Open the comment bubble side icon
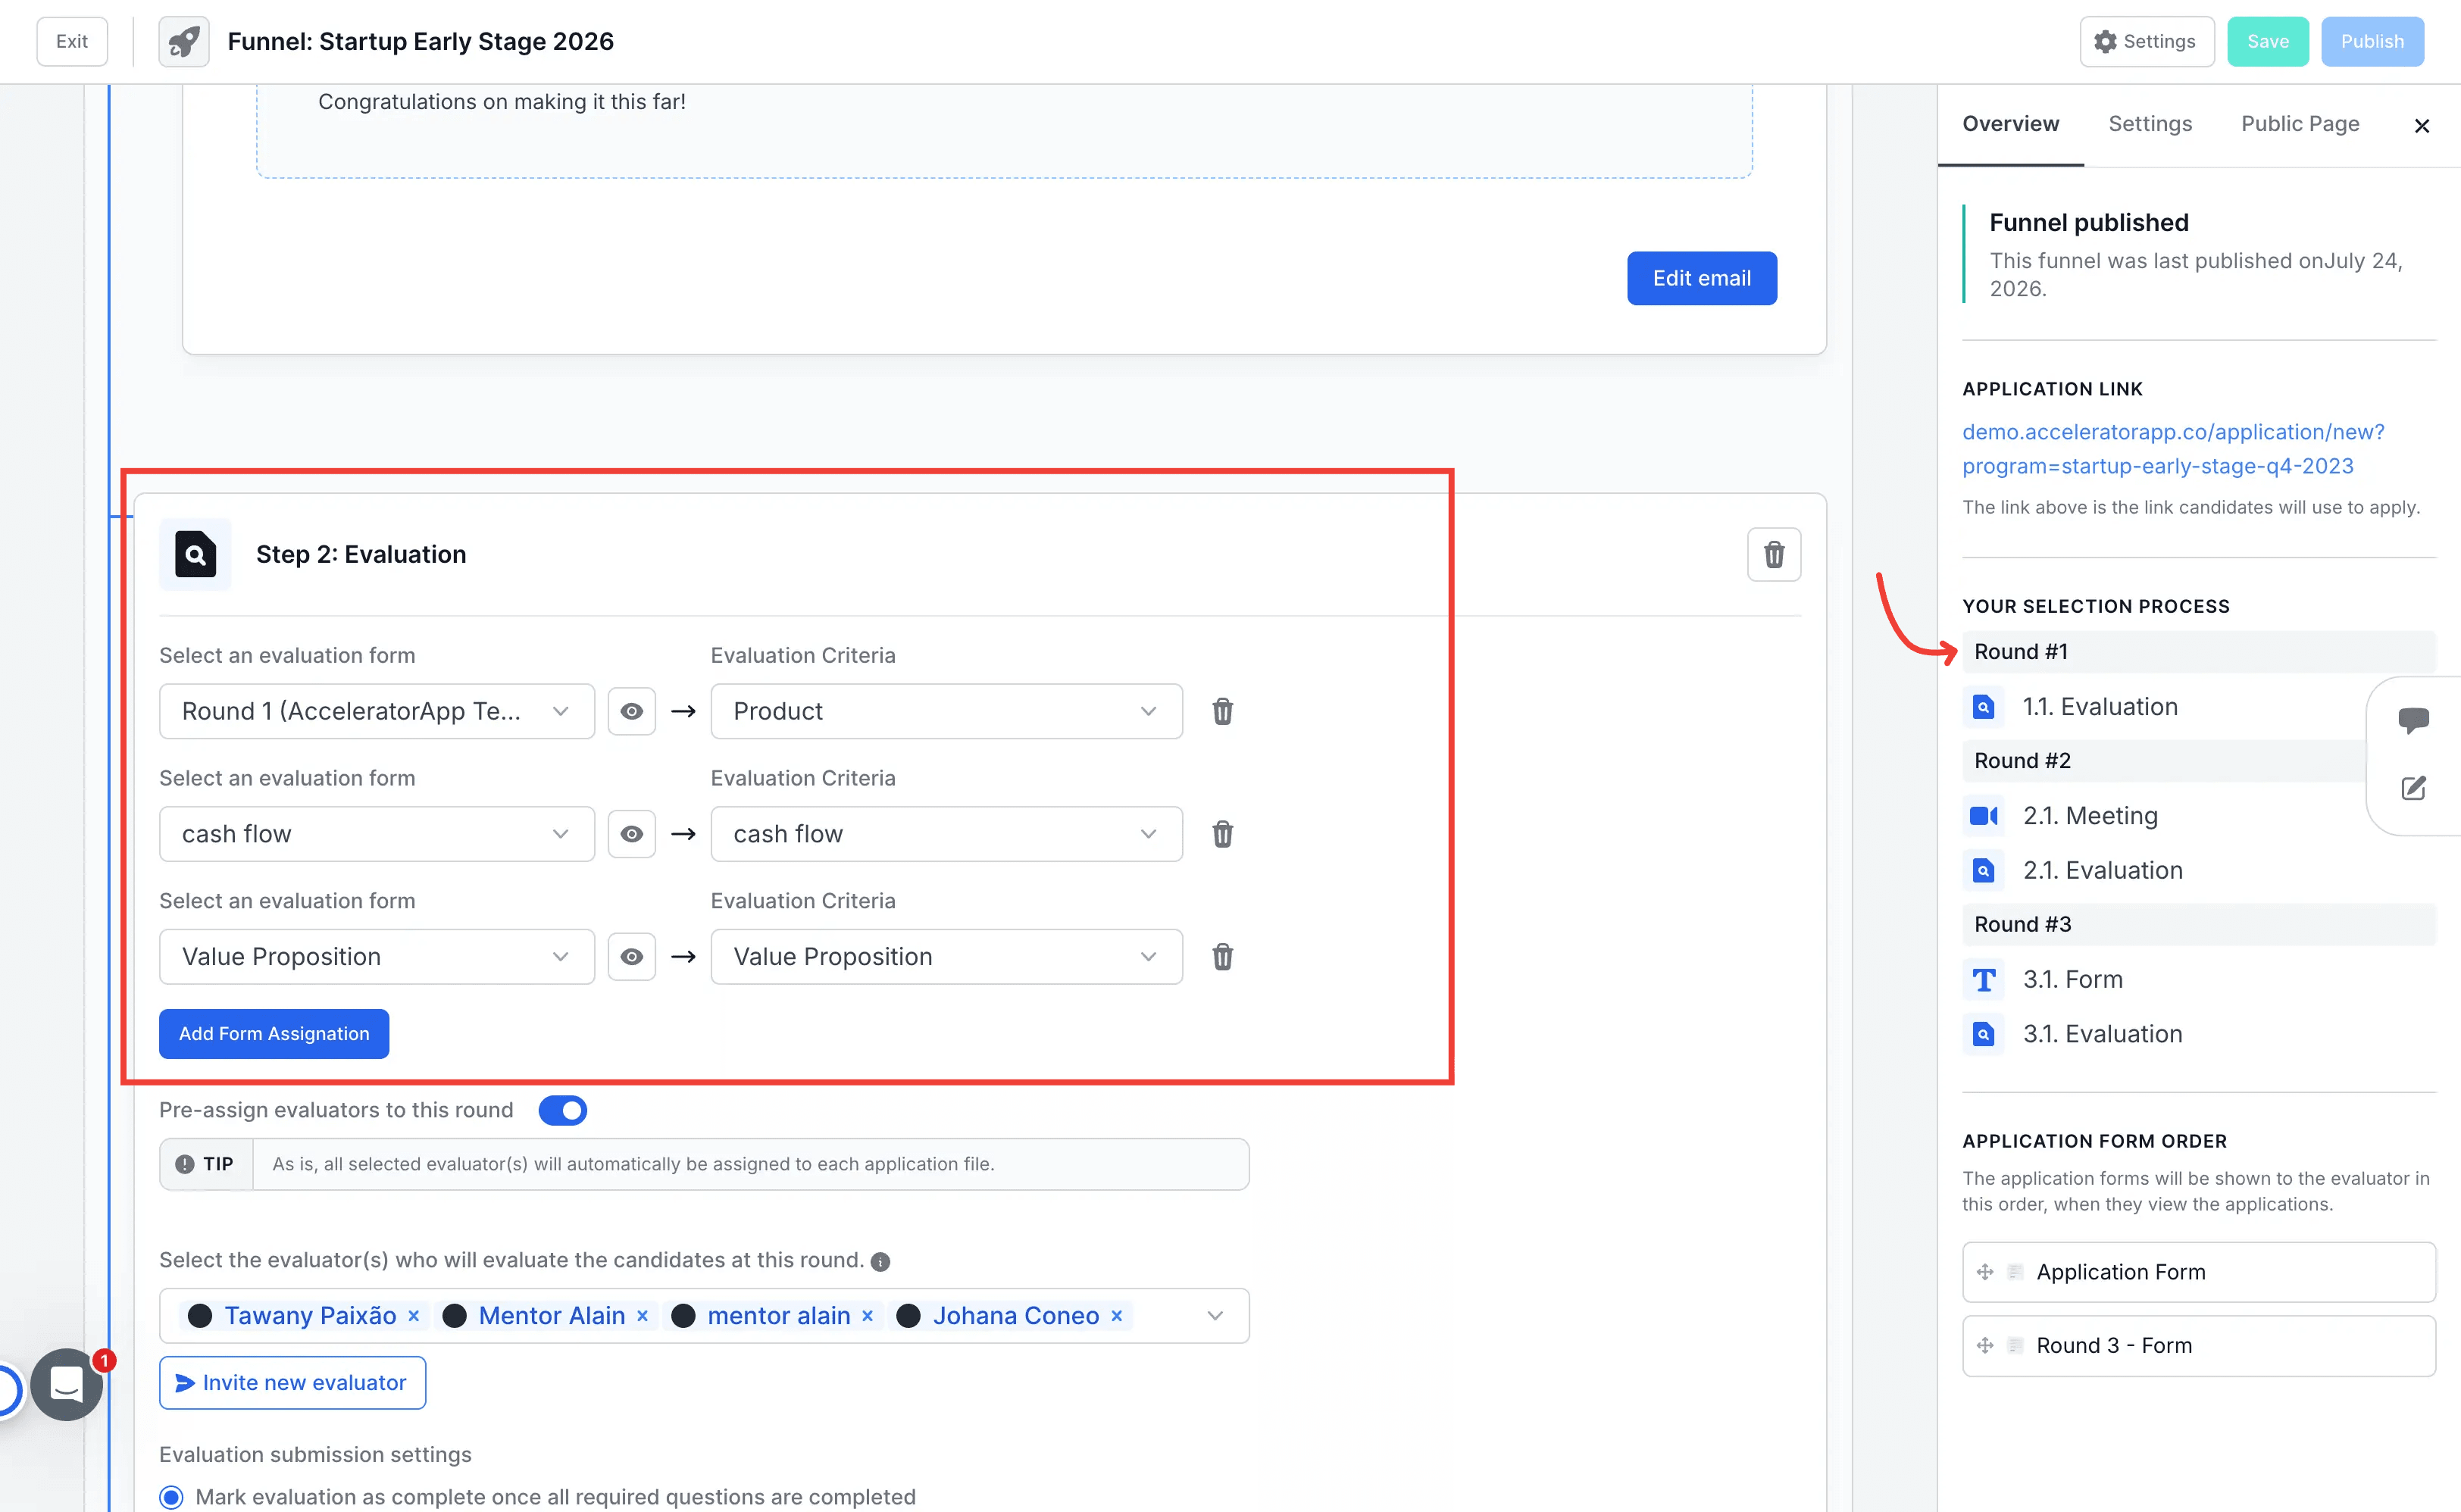This screenshot has height=1512, width=2461. point(2413,719)
